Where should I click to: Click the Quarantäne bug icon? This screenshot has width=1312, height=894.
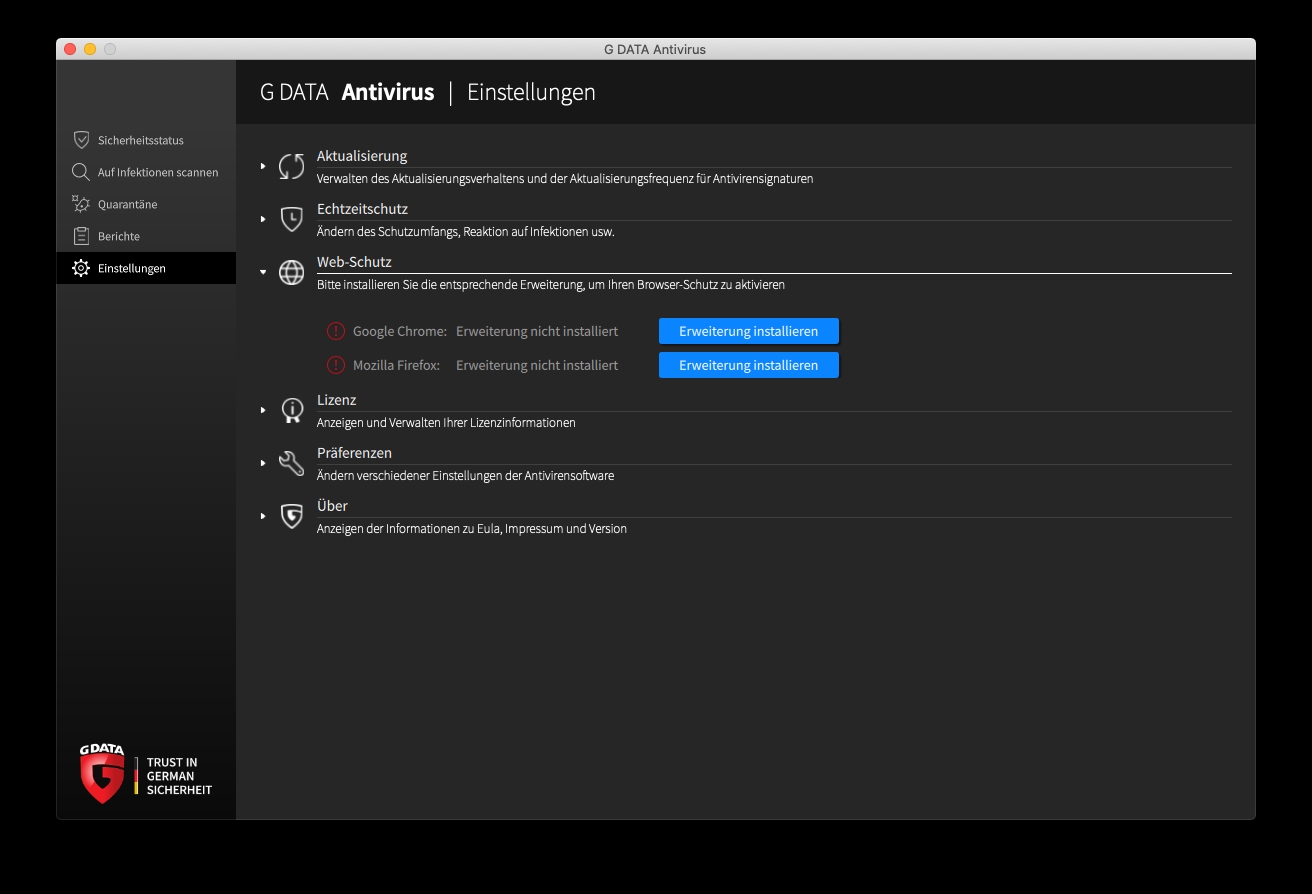(x=81, y=204)
